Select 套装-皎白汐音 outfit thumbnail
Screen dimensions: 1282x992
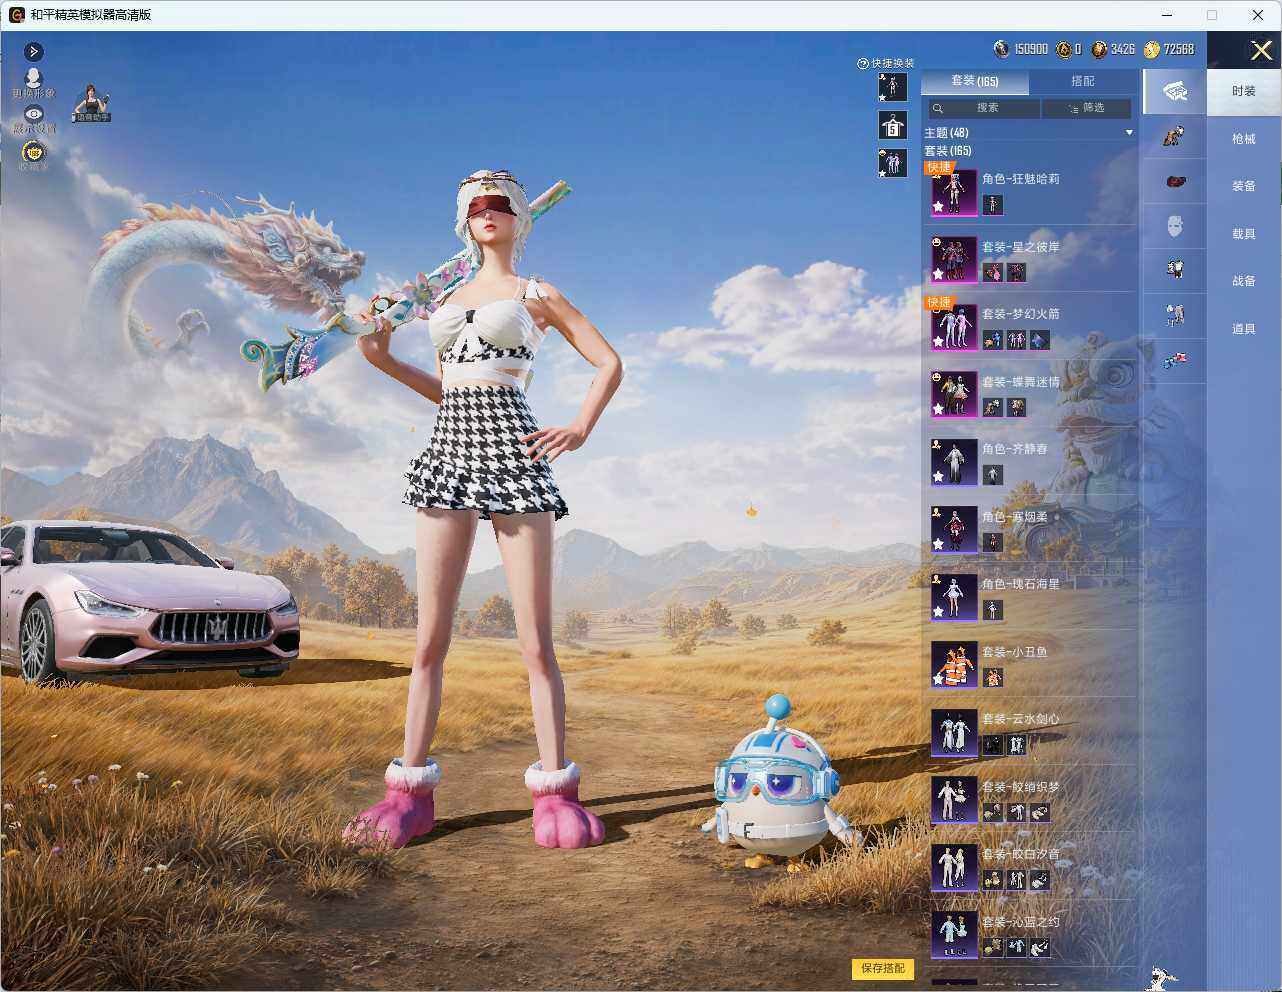coord(954,867)
